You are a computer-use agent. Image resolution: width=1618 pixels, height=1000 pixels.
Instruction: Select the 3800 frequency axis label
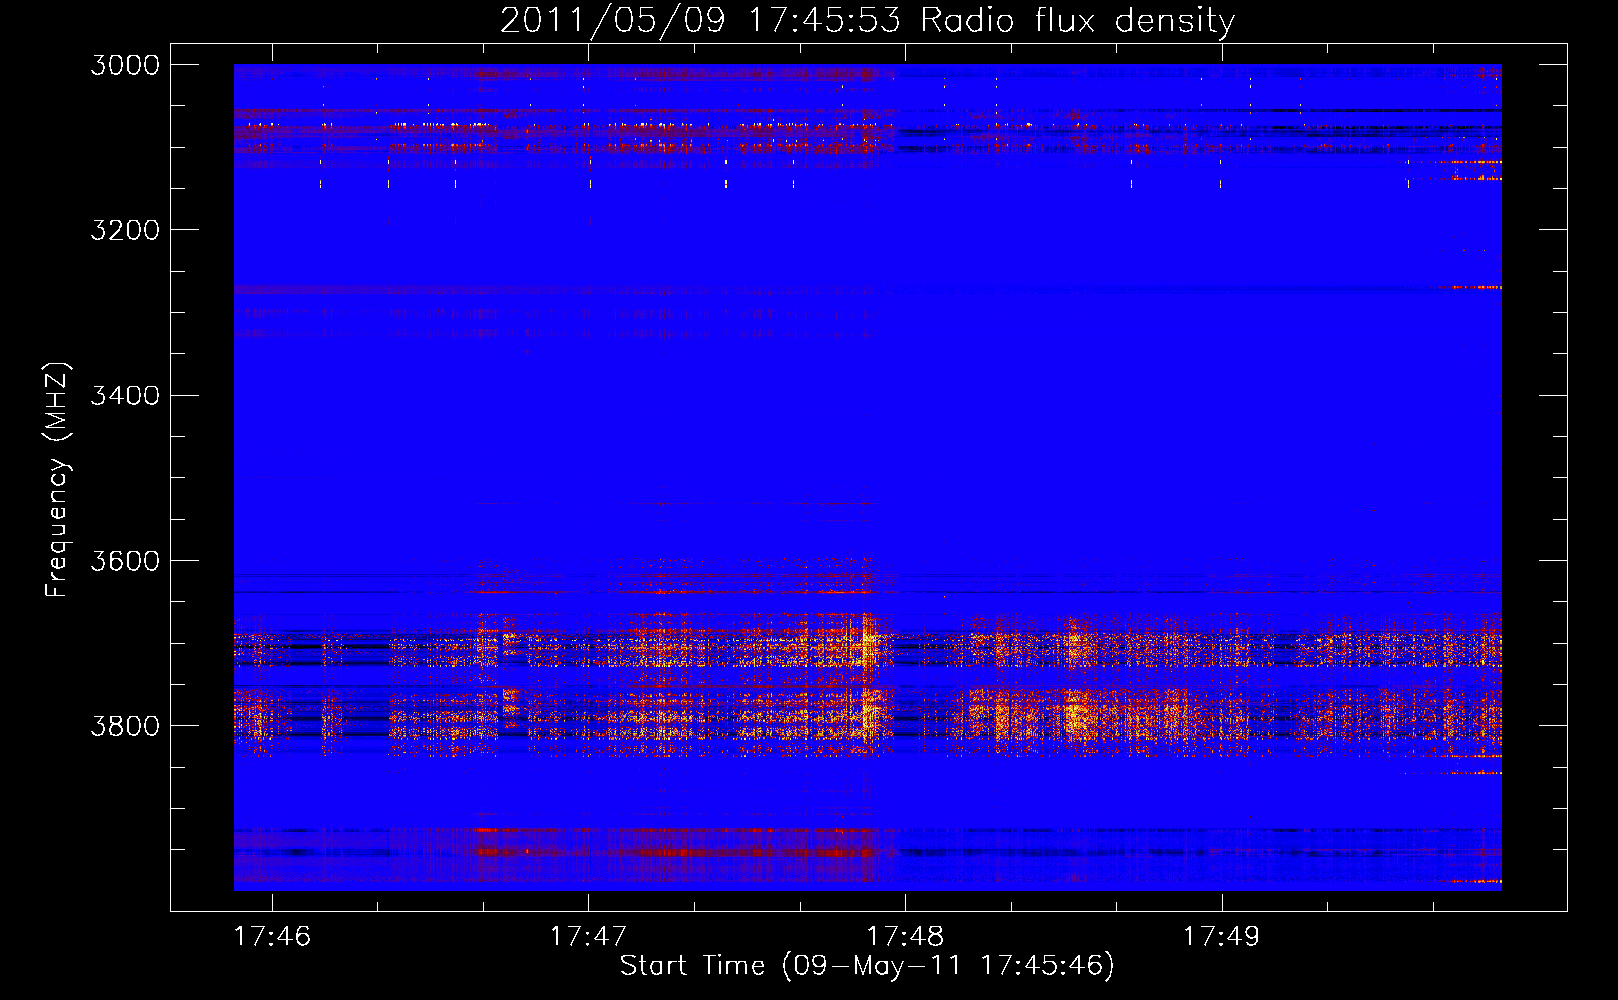[x=125, y=726]
